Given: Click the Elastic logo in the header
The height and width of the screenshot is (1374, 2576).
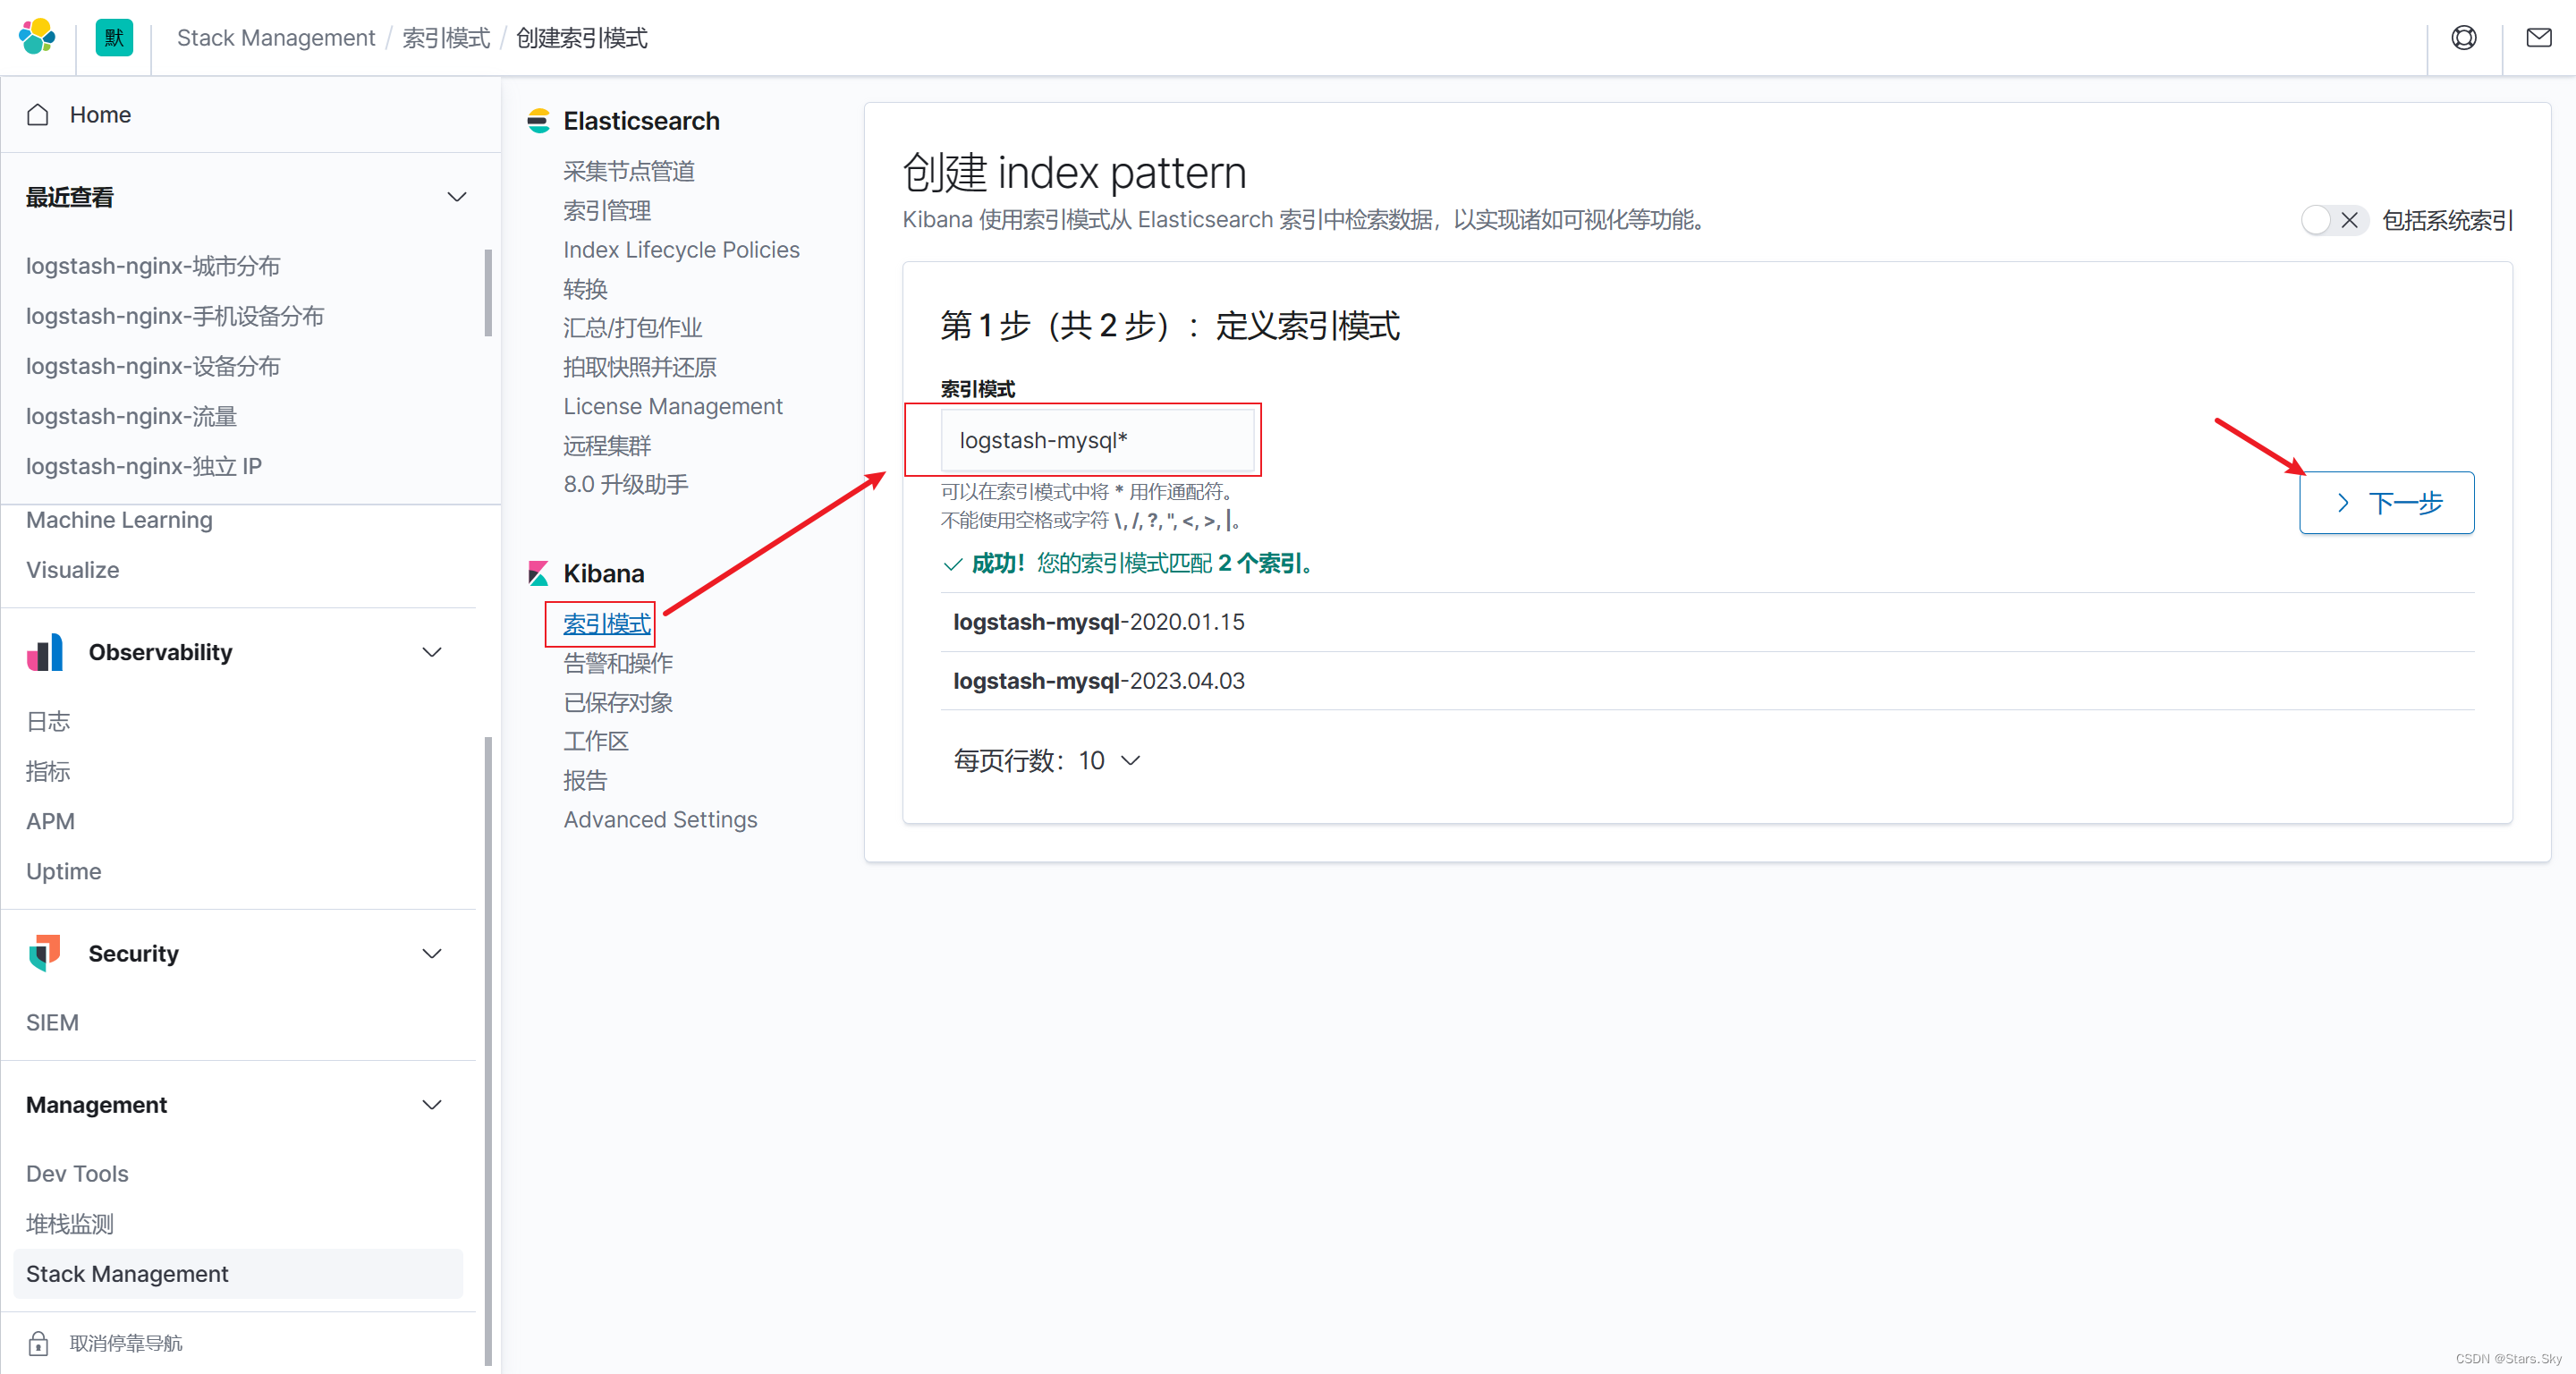Looking at the screenshot, I should pyautogui.click(x=37, y=37).
